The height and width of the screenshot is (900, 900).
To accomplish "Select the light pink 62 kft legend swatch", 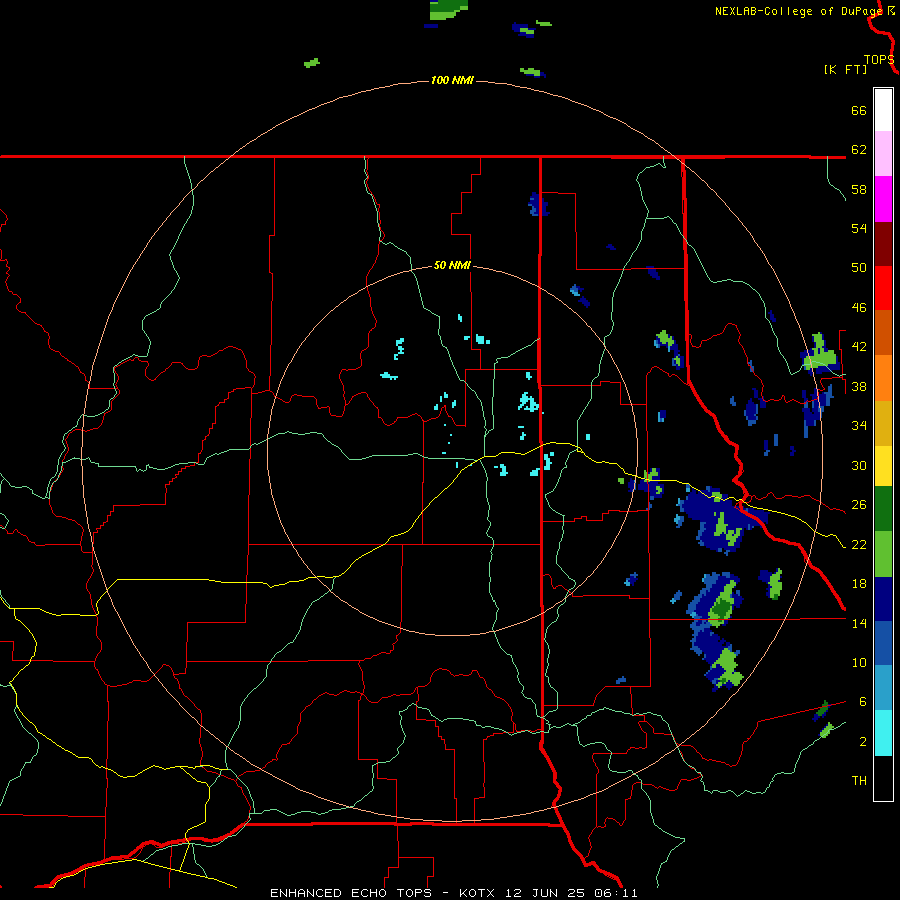I will [883, 153].
